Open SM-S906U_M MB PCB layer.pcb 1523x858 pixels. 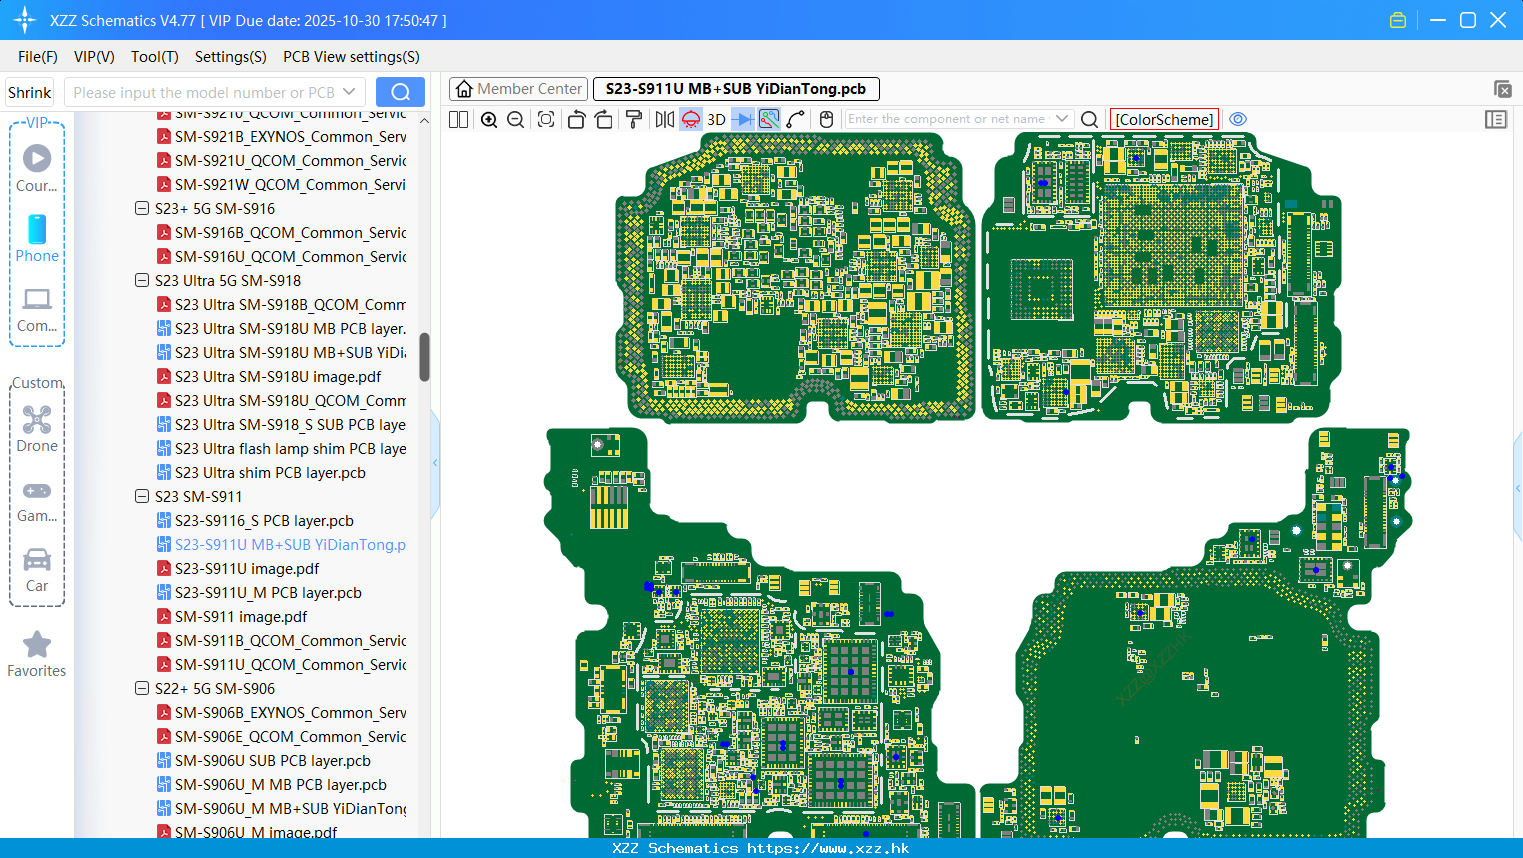(281, 785)
